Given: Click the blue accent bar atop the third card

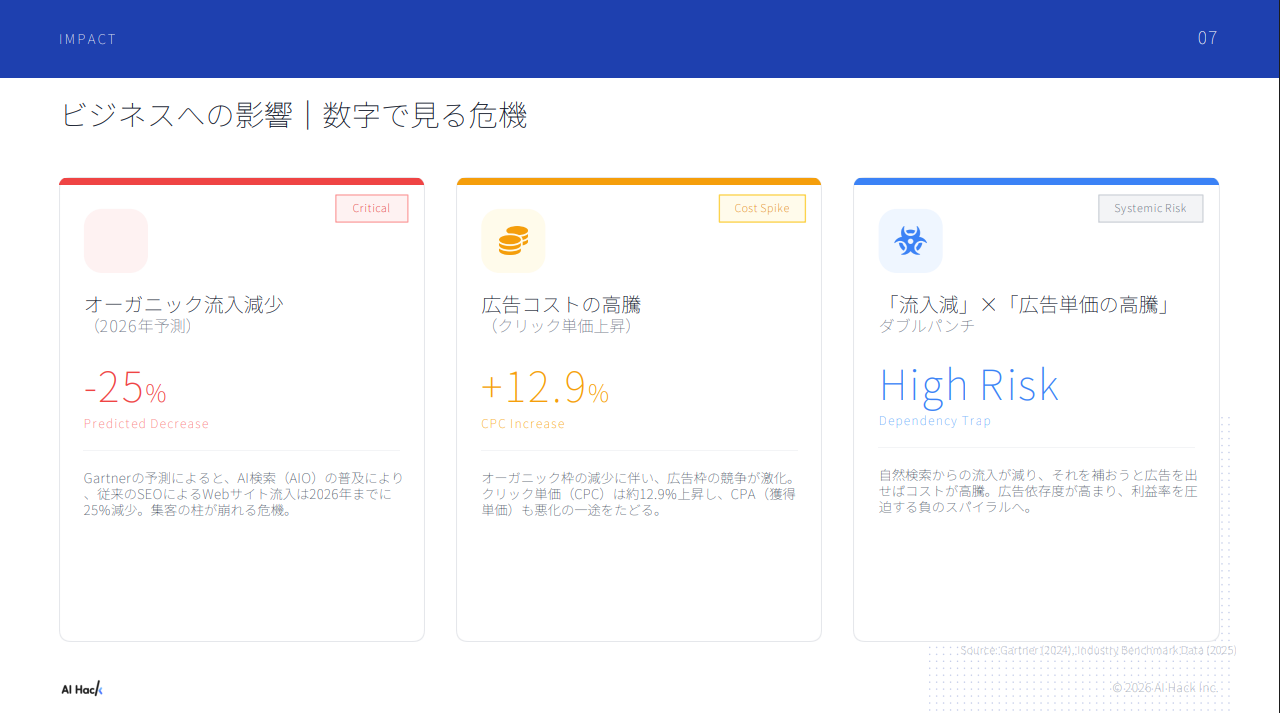Looking at the screenshot, I should (x=1035, y=181).
